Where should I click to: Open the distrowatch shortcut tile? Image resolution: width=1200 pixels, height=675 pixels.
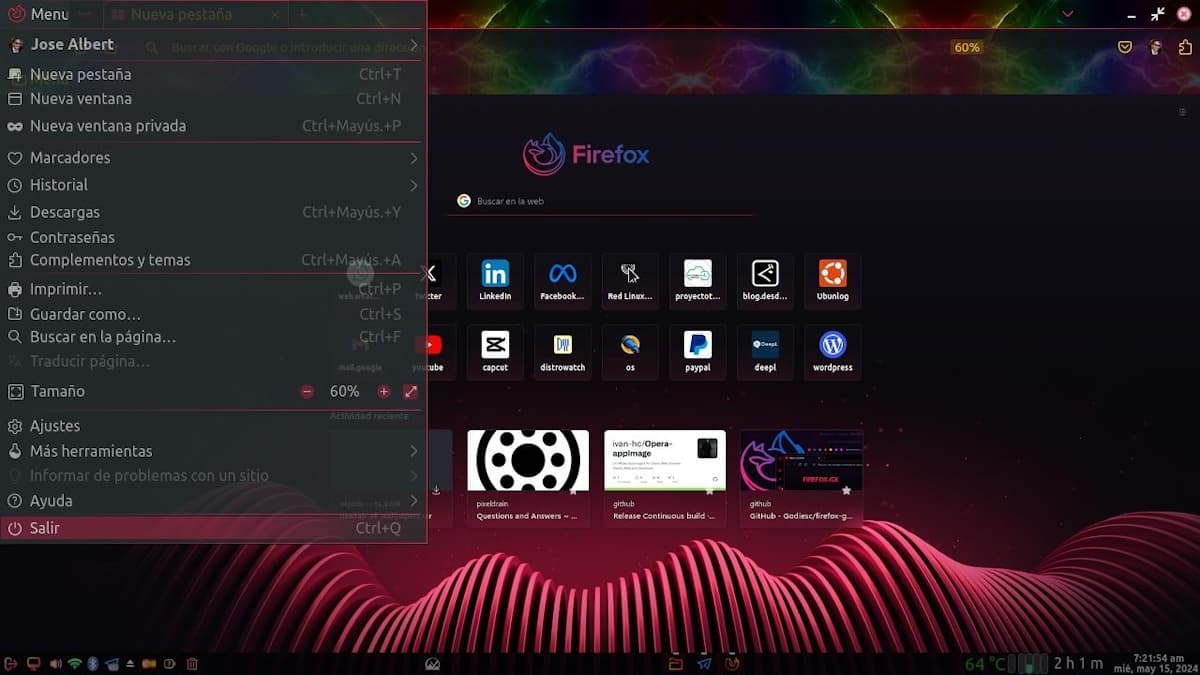click(x=562, y=352)
